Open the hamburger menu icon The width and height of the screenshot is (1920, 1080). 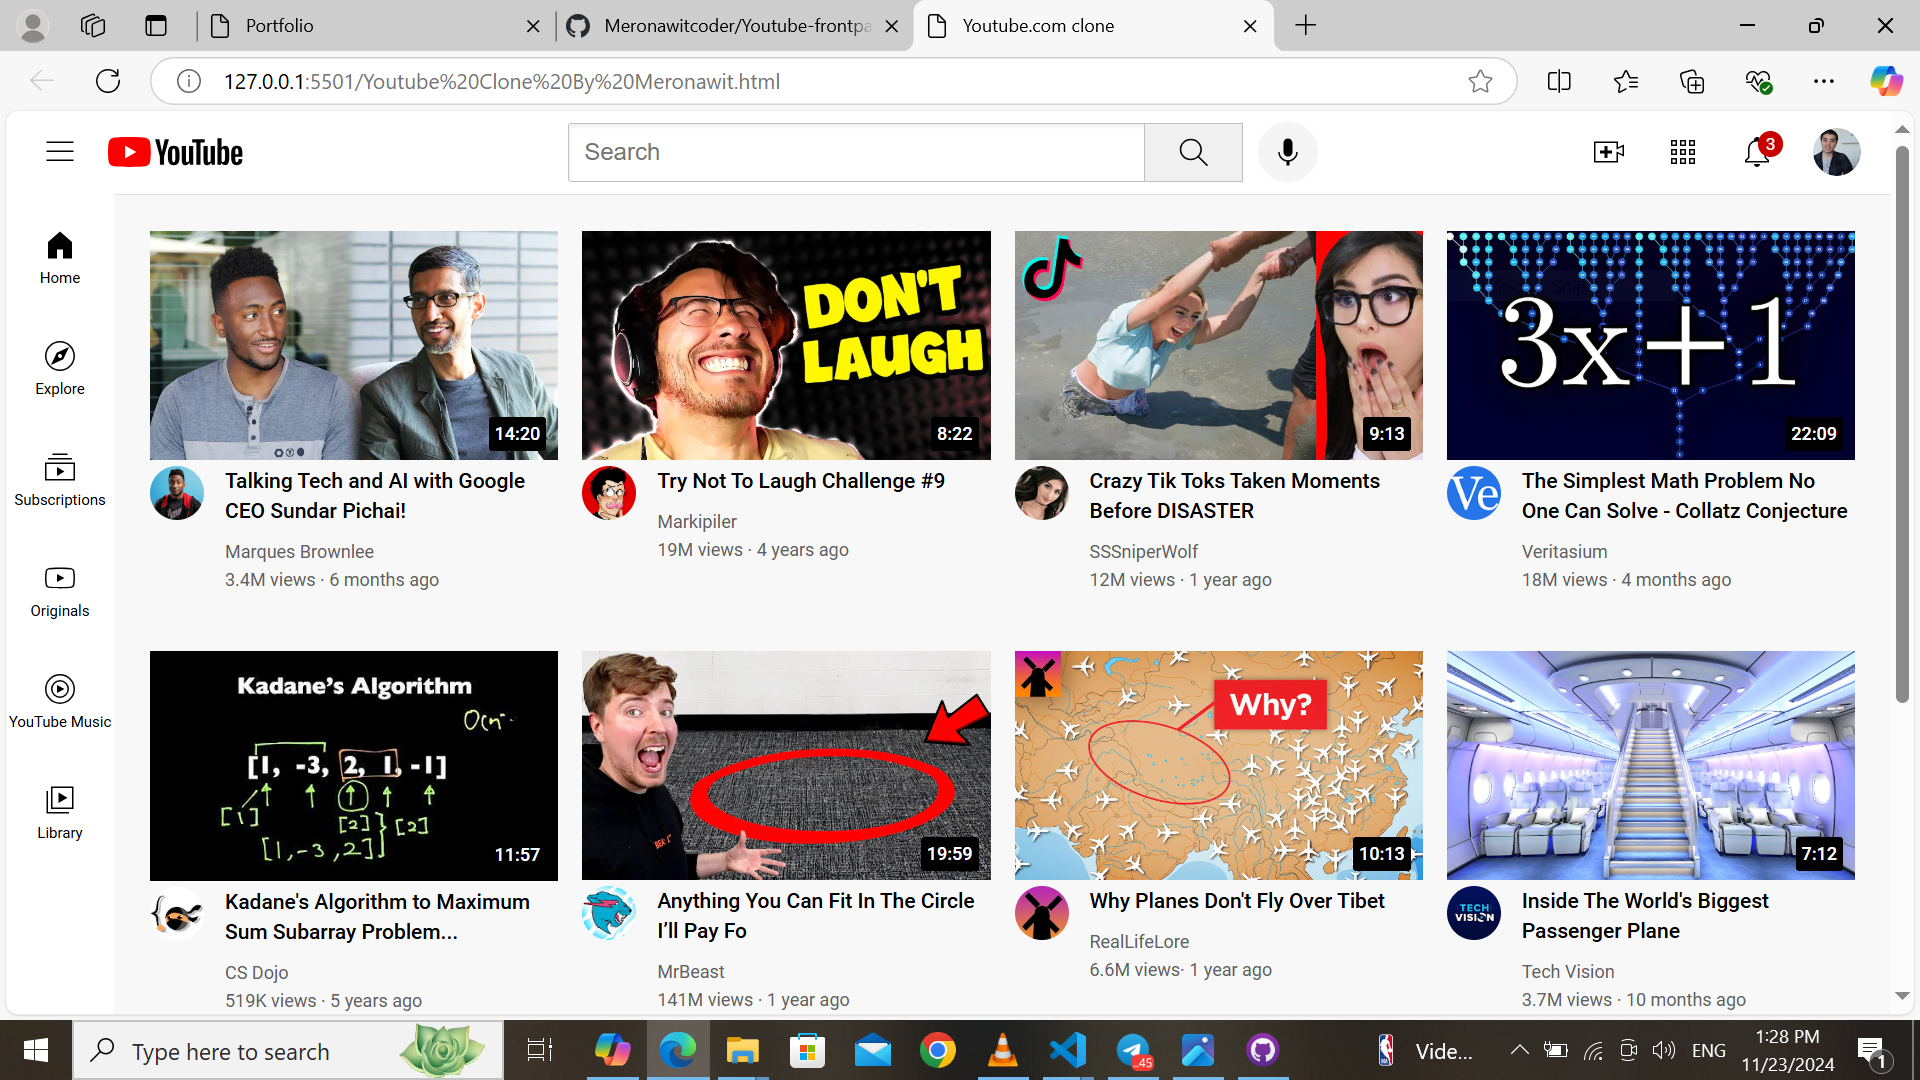(60, 152)
